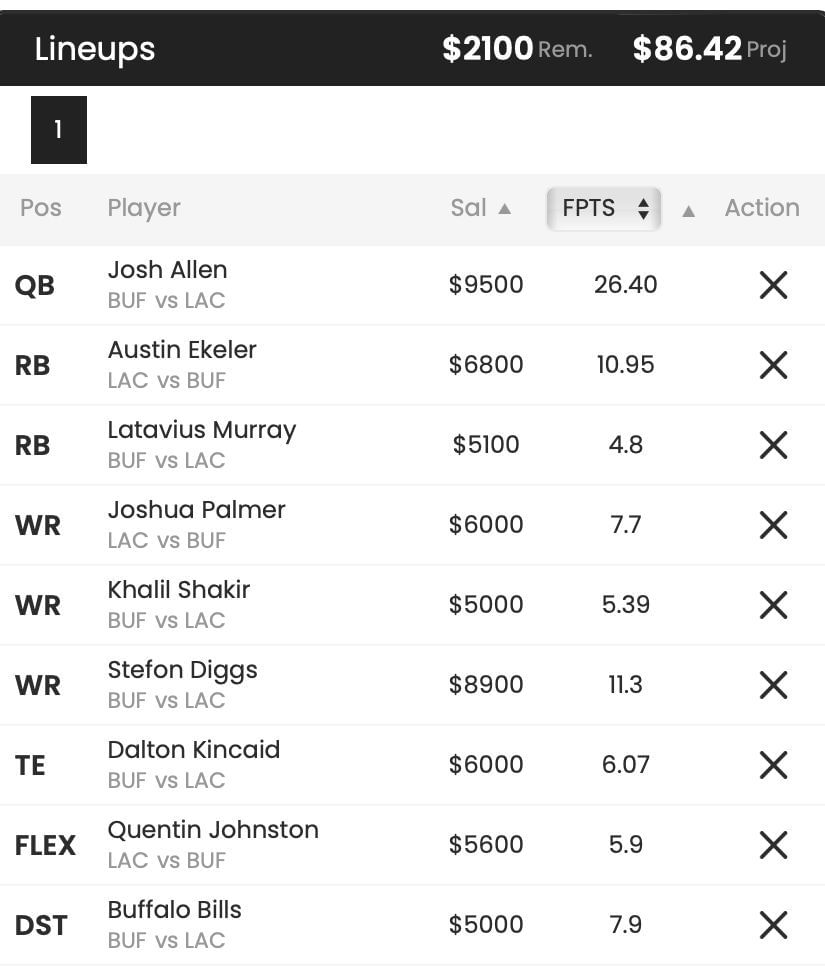This screenshot has width=825, height=974.
Task: Remove Josh Allen from the lineup
Action: [773, 285]
